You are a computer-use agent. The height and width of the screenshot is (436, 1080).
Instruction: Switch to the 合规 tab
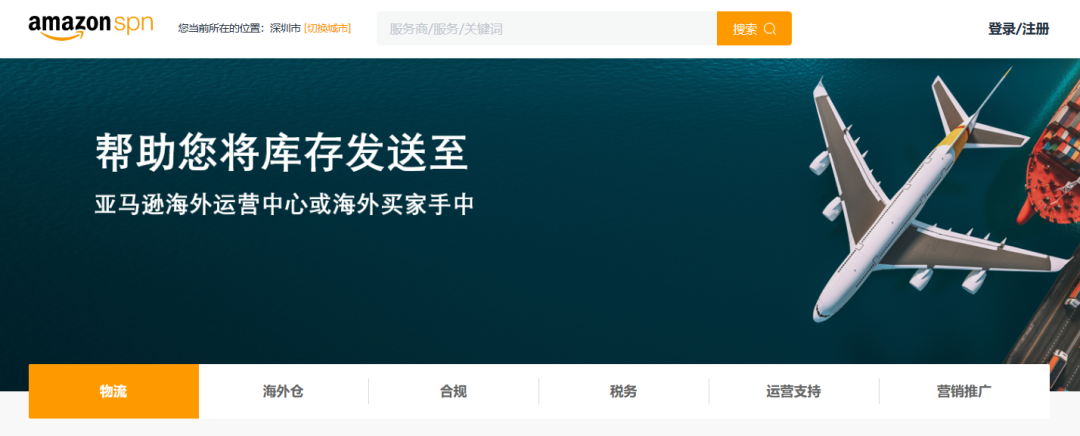point(453,391)
